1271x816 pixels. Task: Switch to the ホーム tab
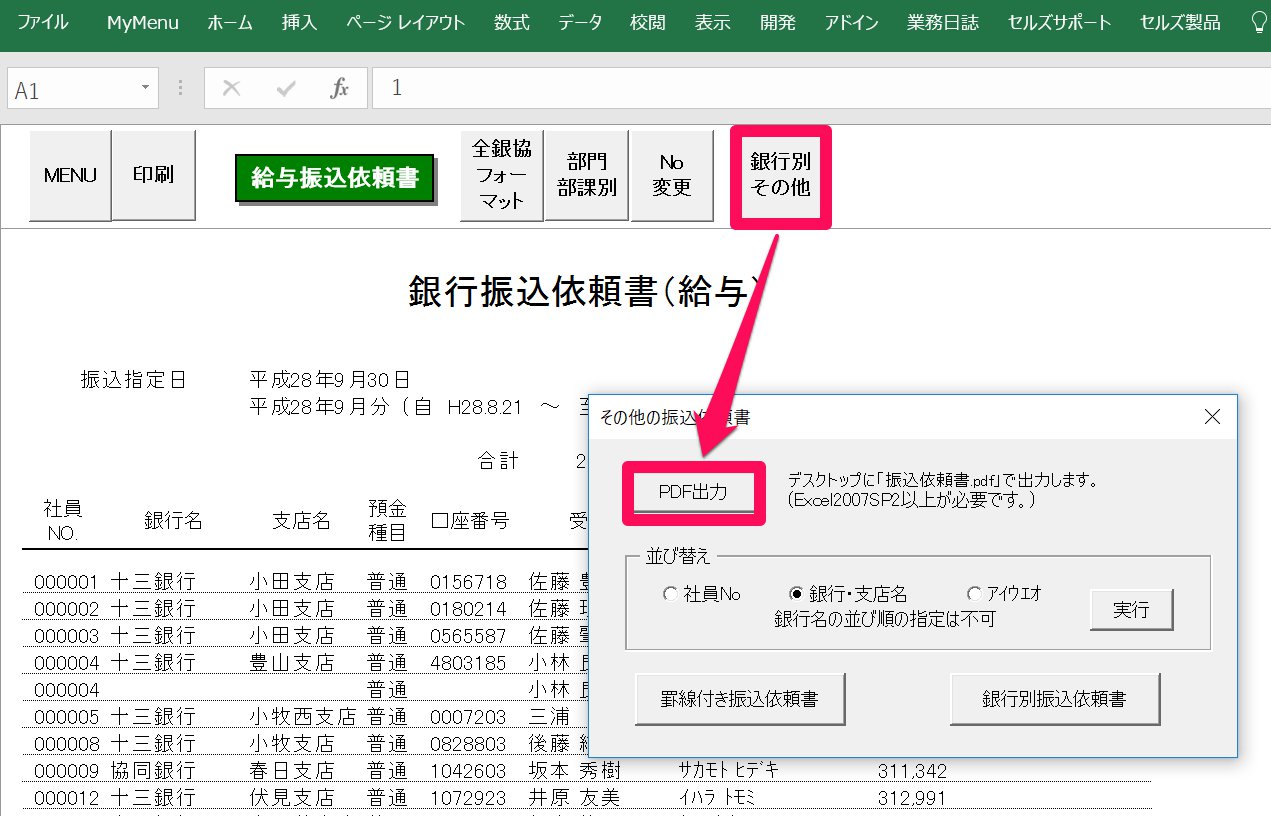[230, 22]
